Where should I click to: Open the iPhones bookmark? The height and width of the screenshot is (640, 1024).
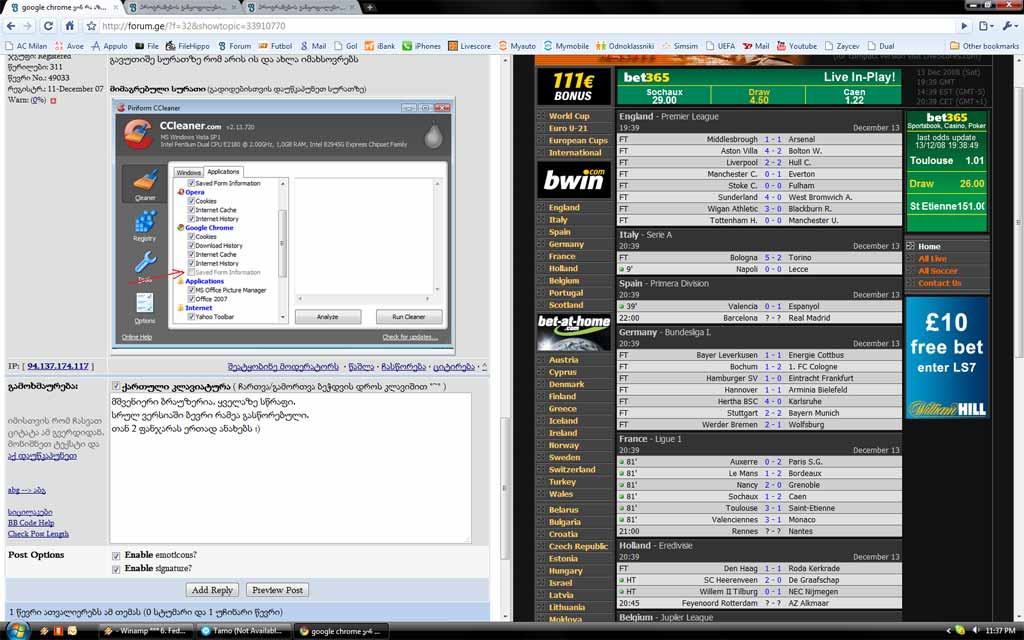click(421, 46)
